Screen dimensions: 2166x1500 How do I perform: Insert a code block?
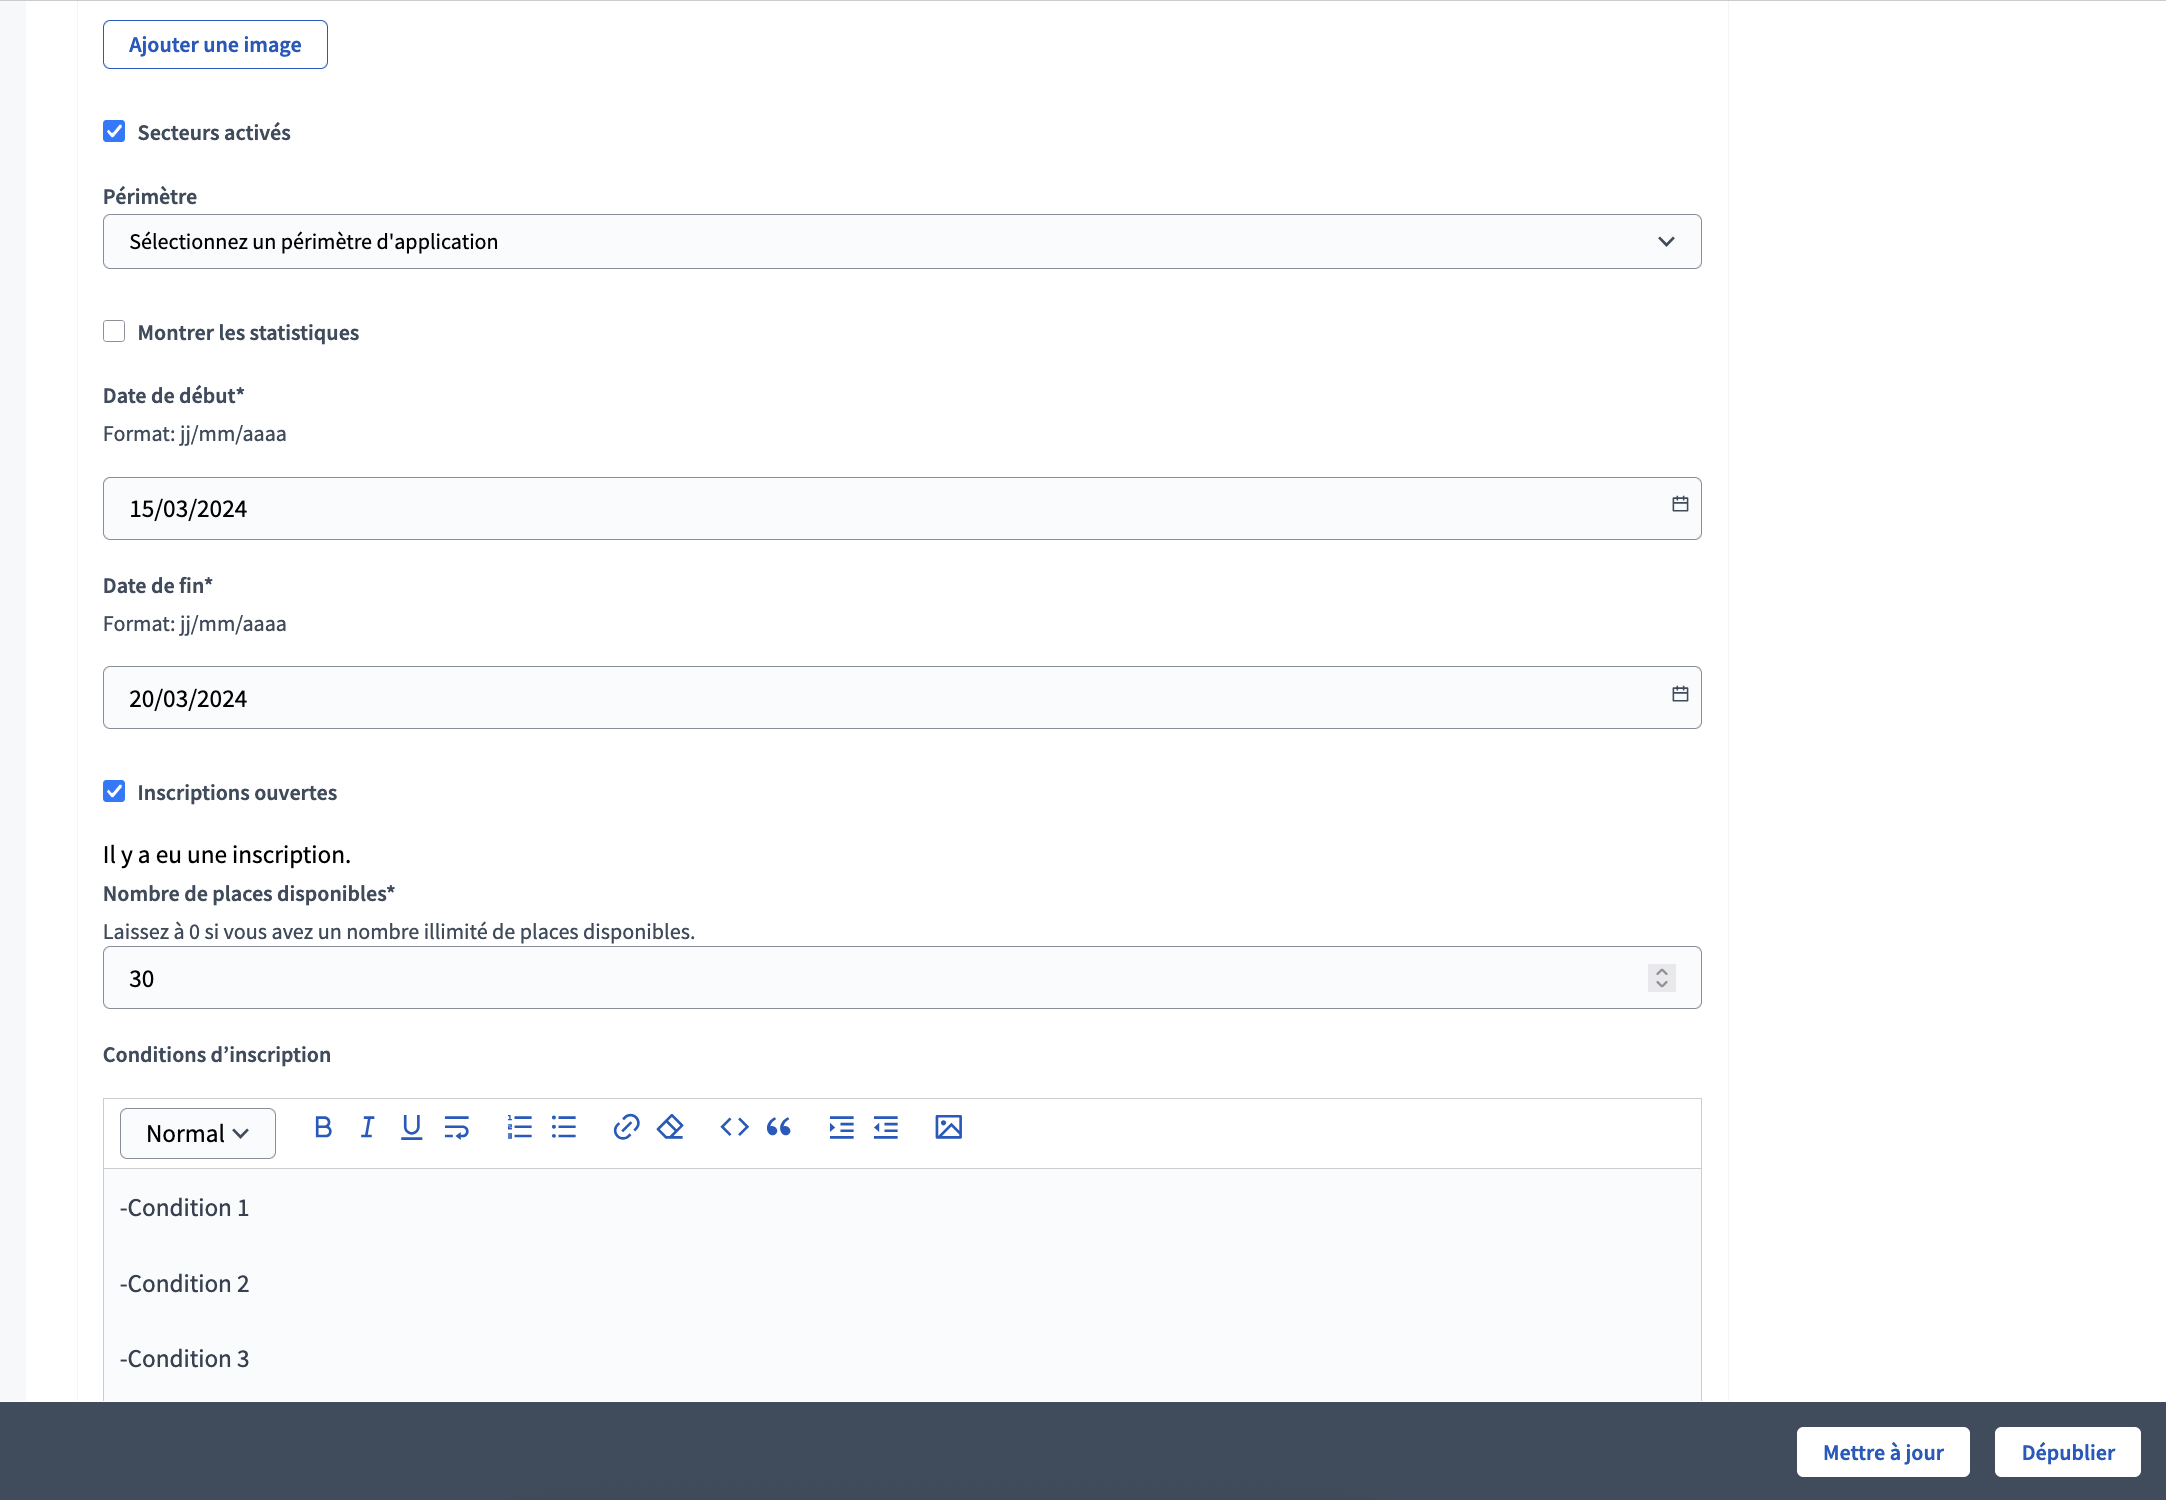click(734, 1128)
